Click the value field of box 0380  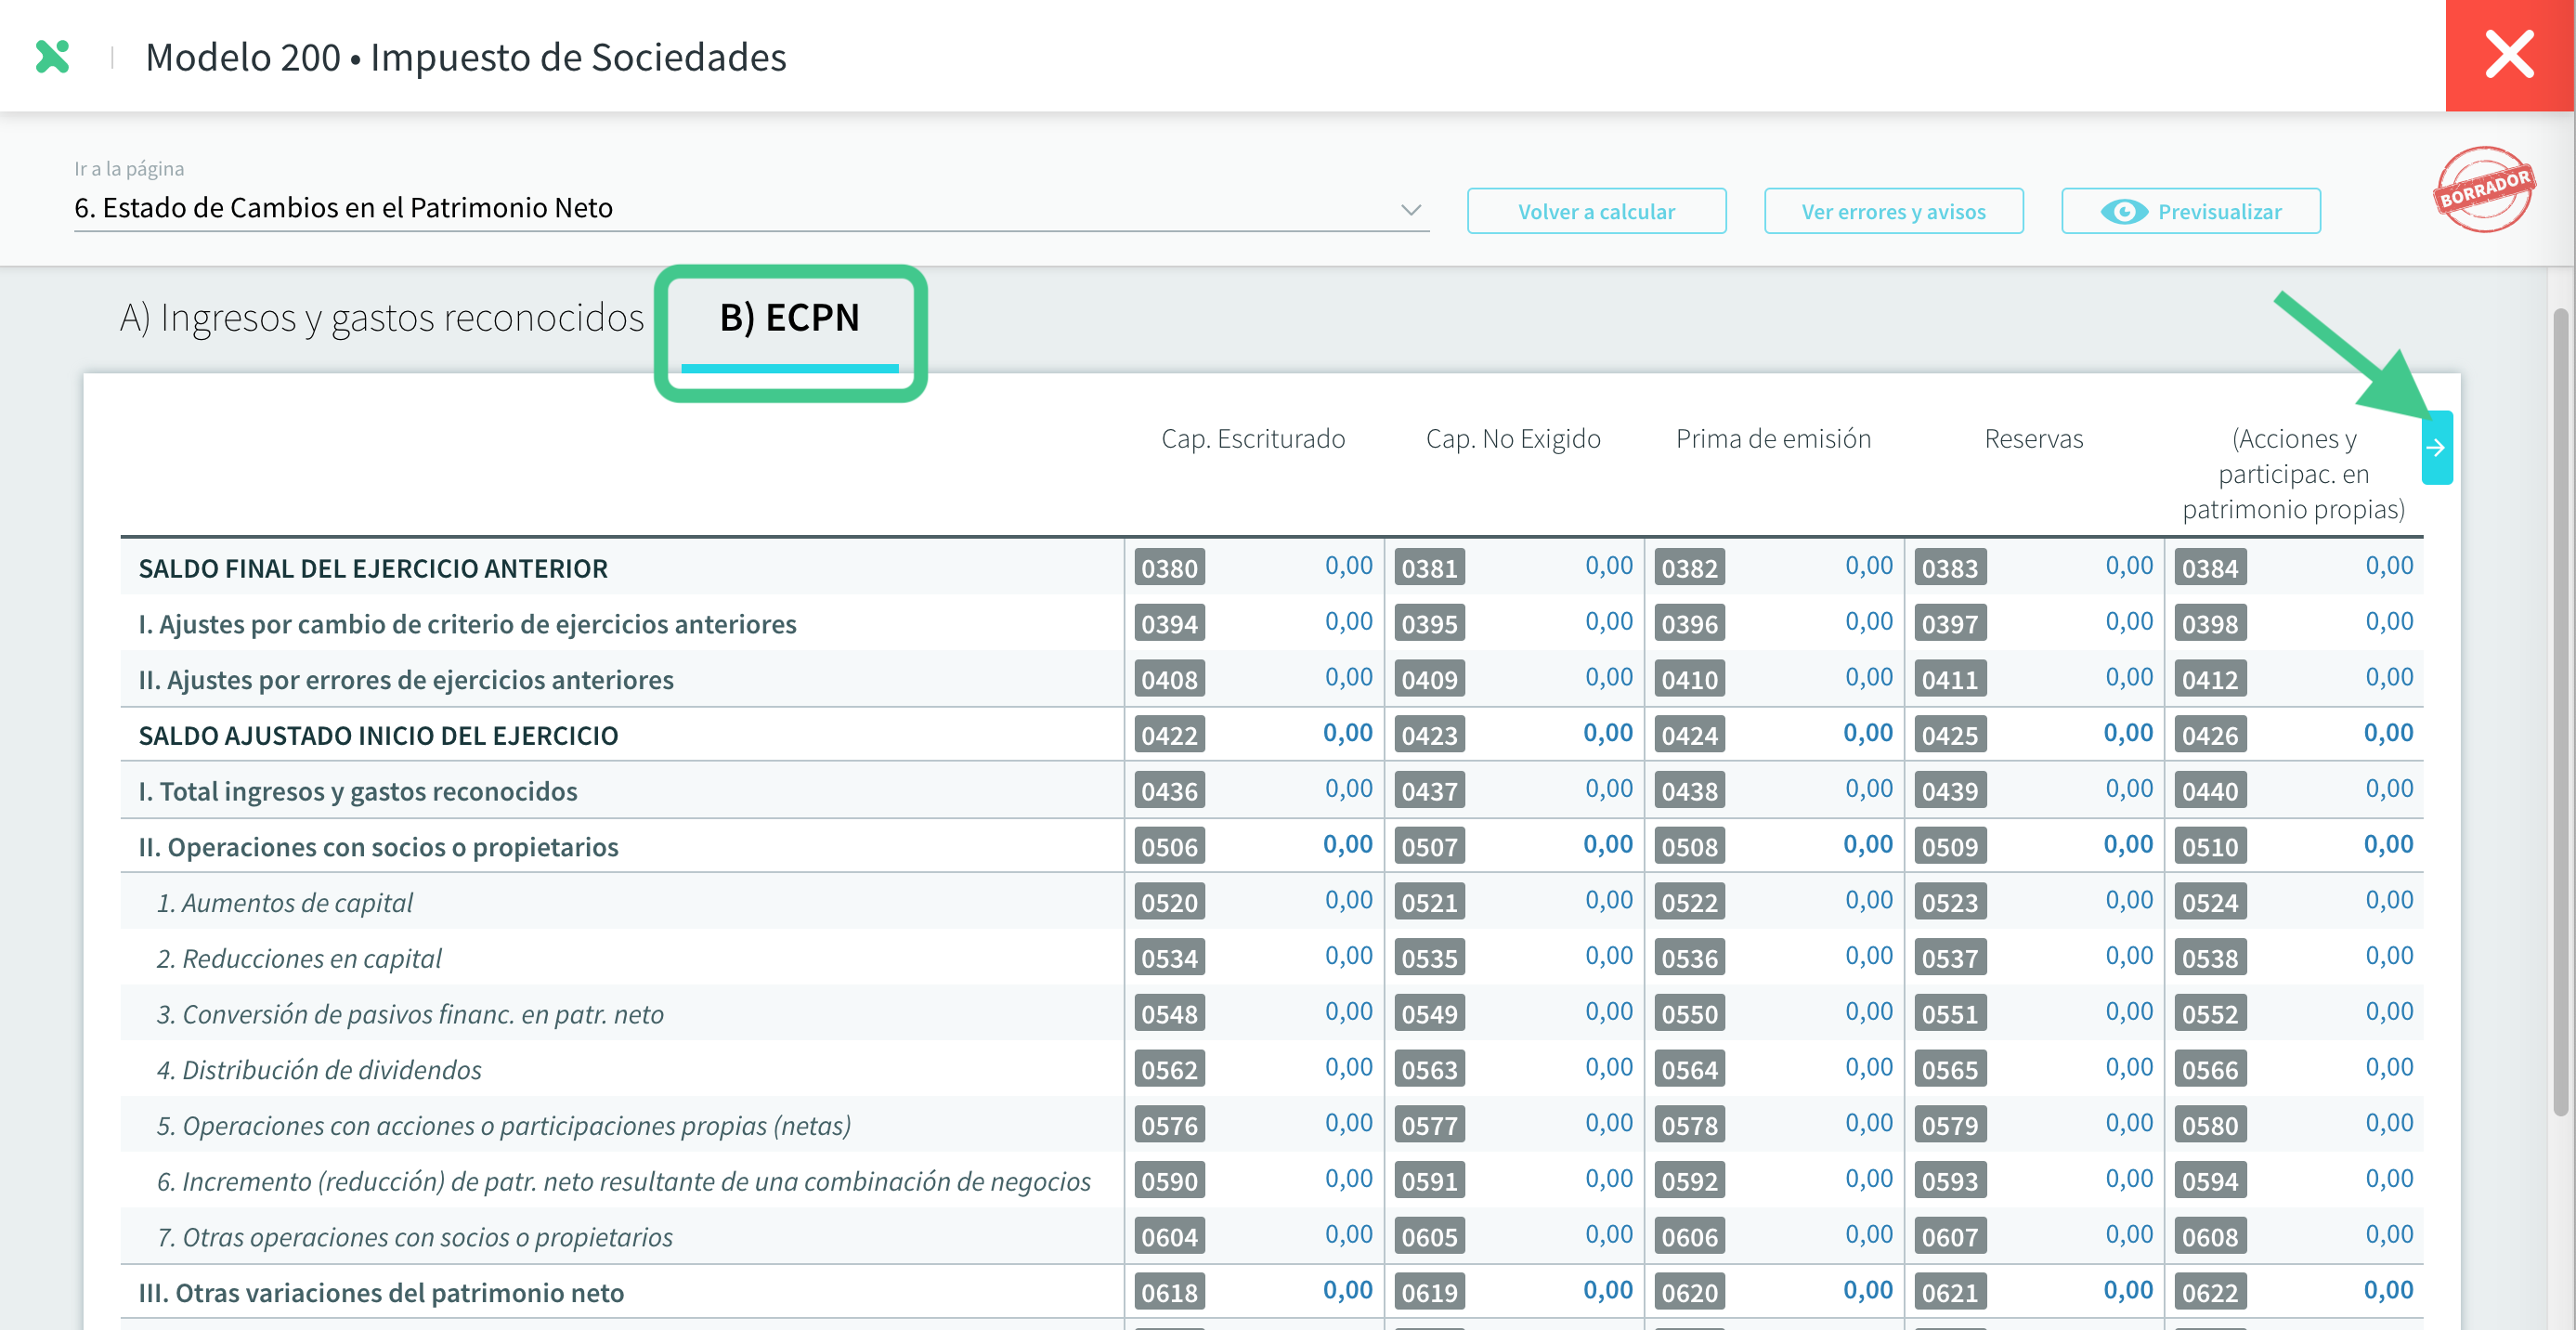1347,566
